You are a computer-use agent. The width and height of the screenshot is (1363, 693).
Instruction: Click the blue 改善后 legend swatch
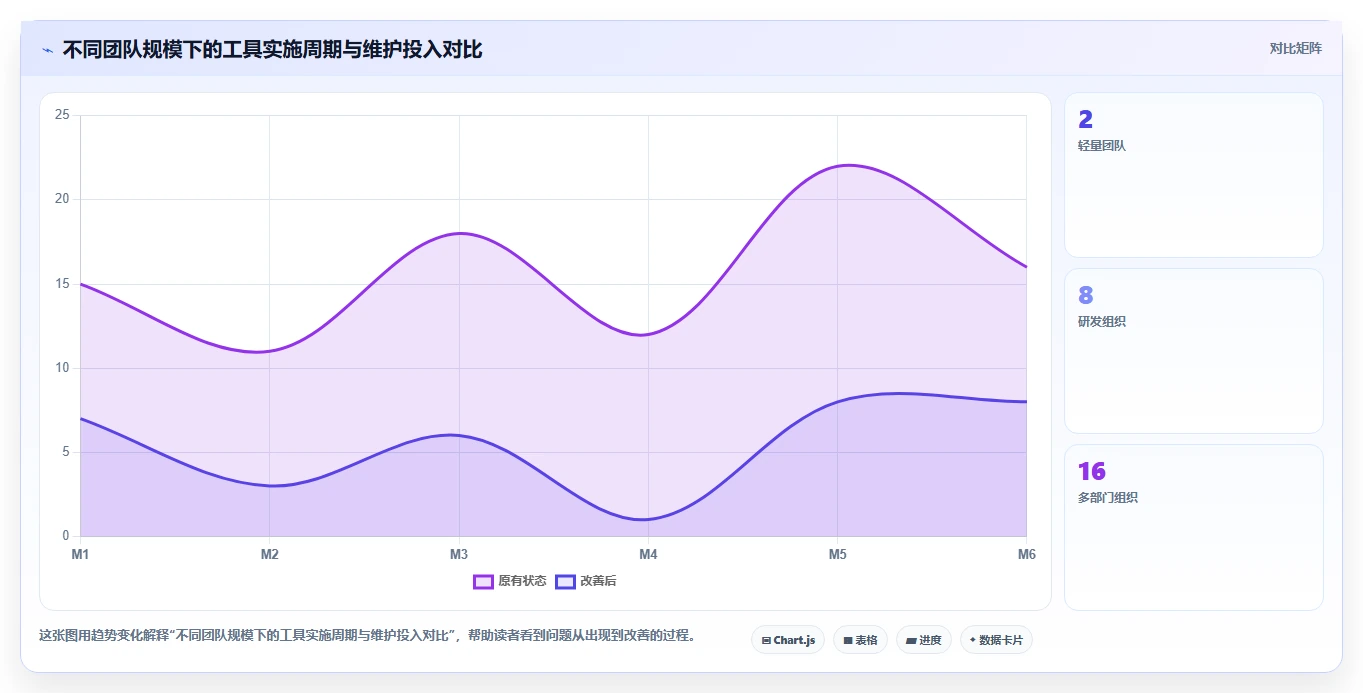565,581
